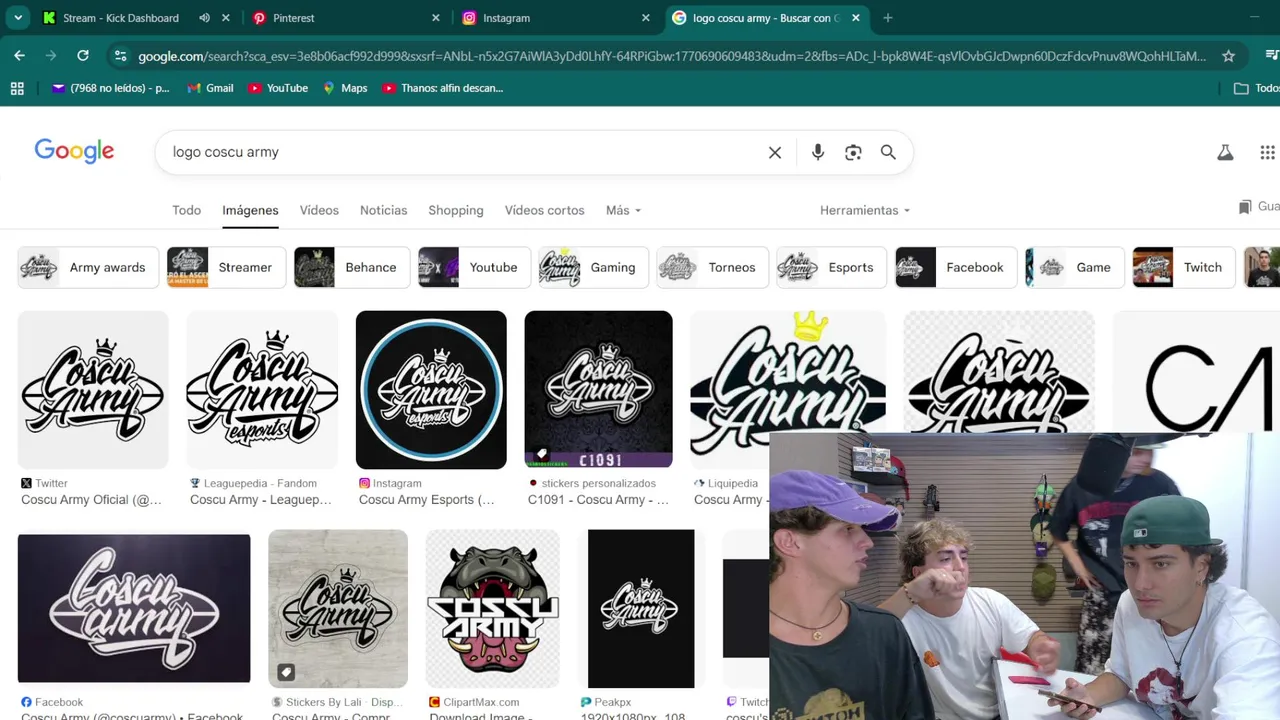This screenshot has width=1280, height=720.
Task: Expand the 'Herramientas' dropdown
Action: (865, 210)
